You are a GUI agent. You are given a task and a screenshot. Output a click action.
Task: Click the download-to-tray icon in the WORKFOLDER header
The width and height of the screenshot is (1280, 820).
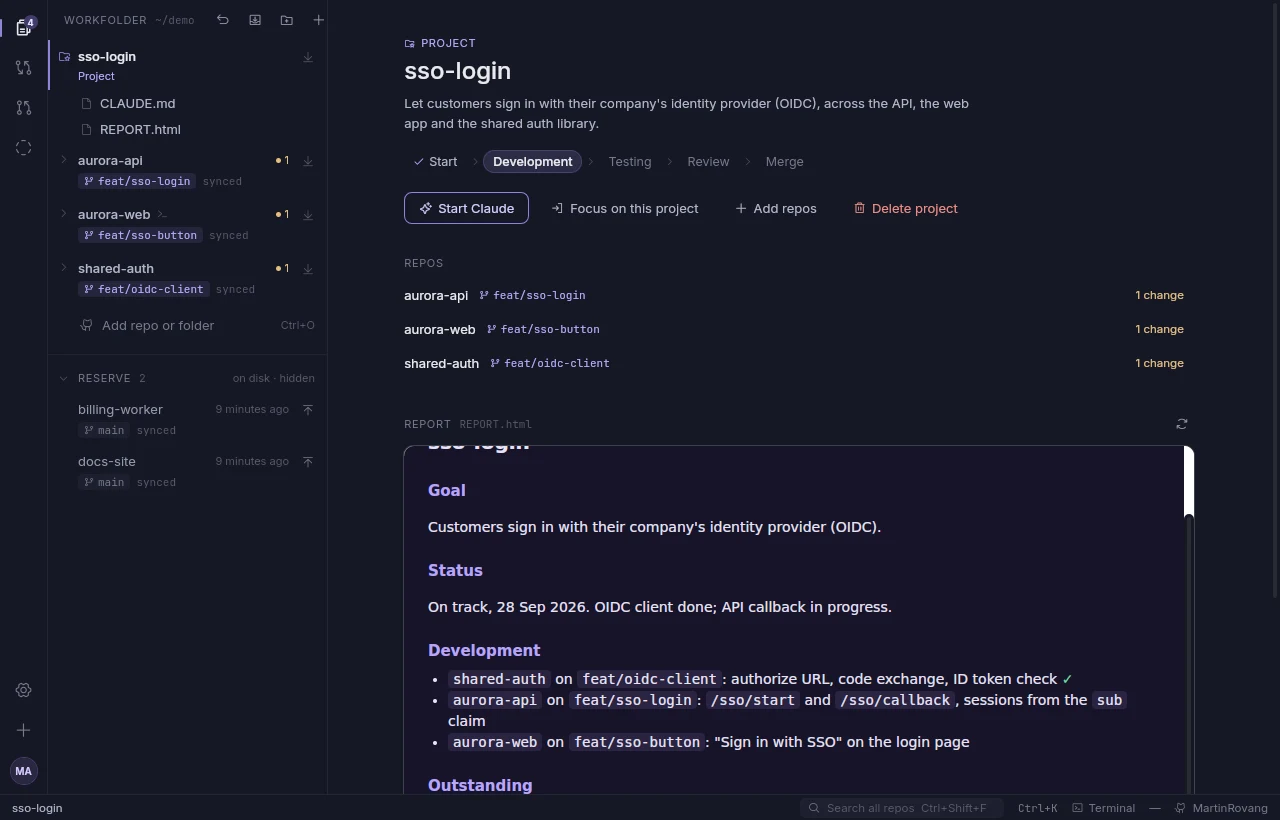point(255,20)
